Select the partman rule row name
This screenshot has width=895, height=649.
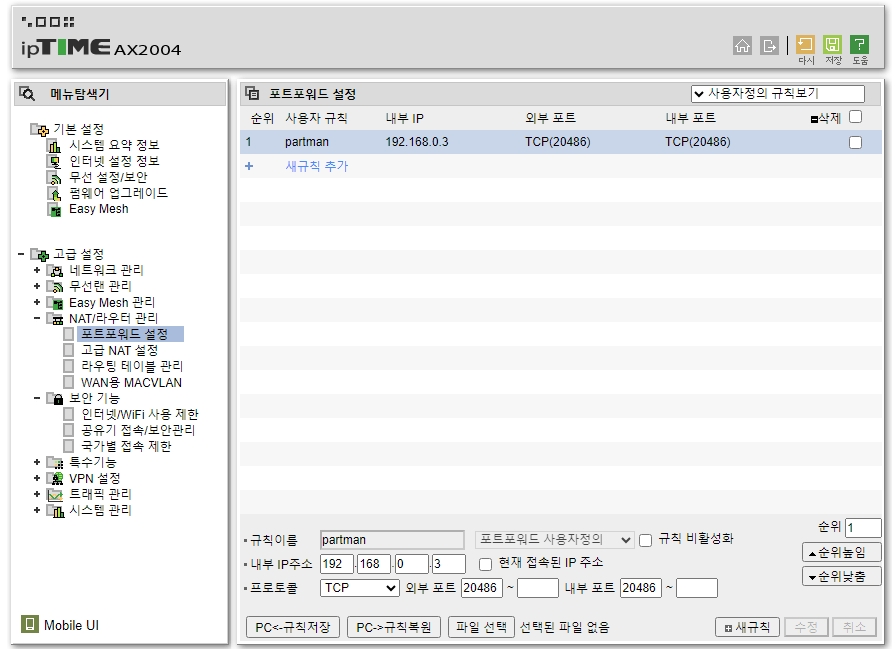click(x=307, y=142)
